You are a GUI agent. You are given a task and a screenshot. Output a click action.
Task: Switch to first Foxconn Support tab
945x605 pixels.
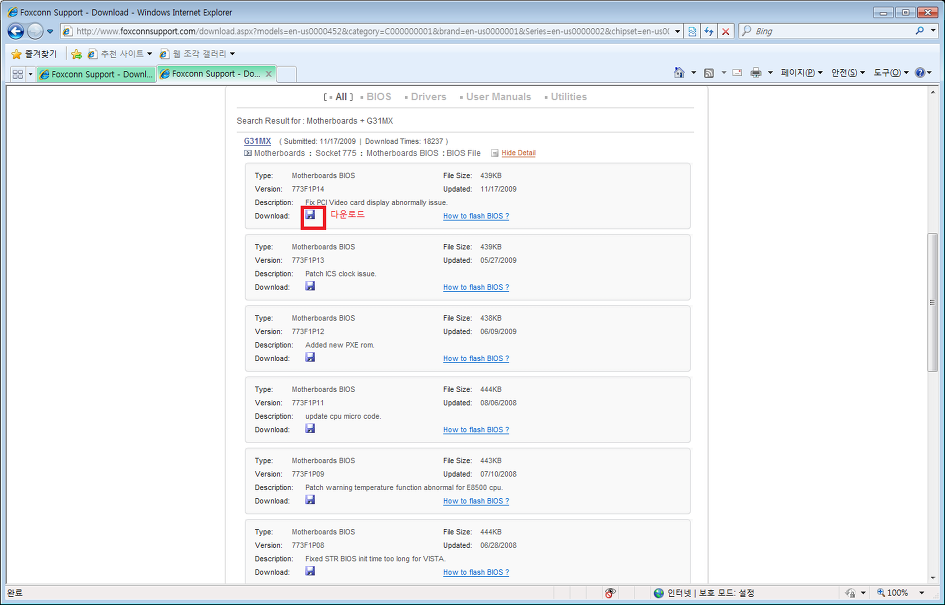pos(96,74)
